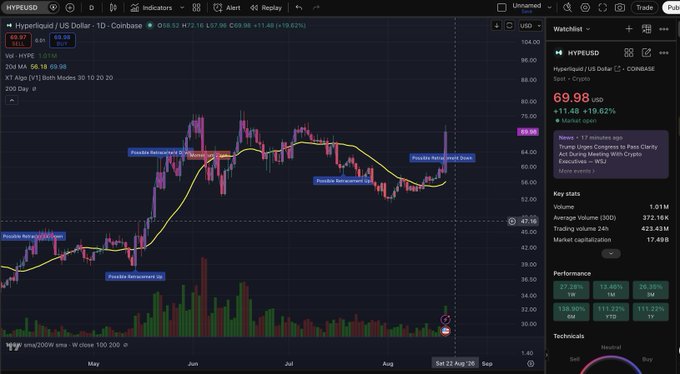The image size is (680, 374).
Task: Open the layout setup square icon
Action: [501, 7]
